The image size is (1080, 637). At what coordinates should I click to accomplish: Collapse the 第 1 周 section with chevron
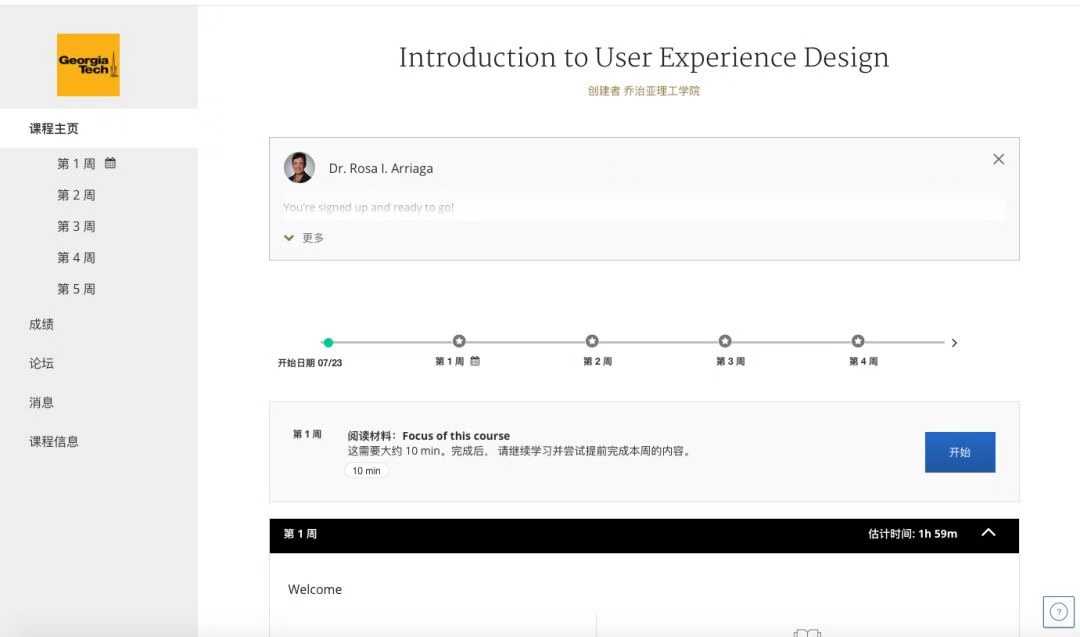point(988,533)
